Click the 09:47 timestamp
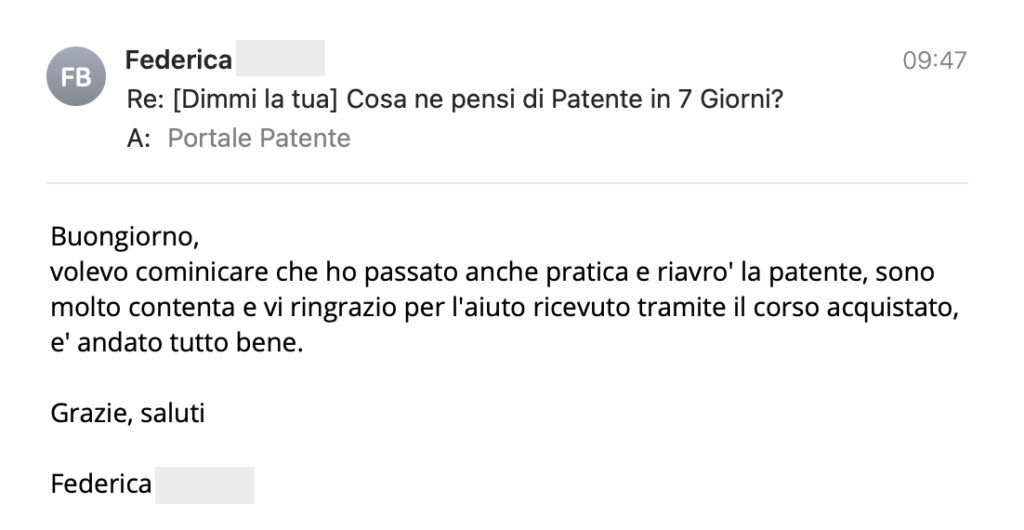 tap(934, 60)
